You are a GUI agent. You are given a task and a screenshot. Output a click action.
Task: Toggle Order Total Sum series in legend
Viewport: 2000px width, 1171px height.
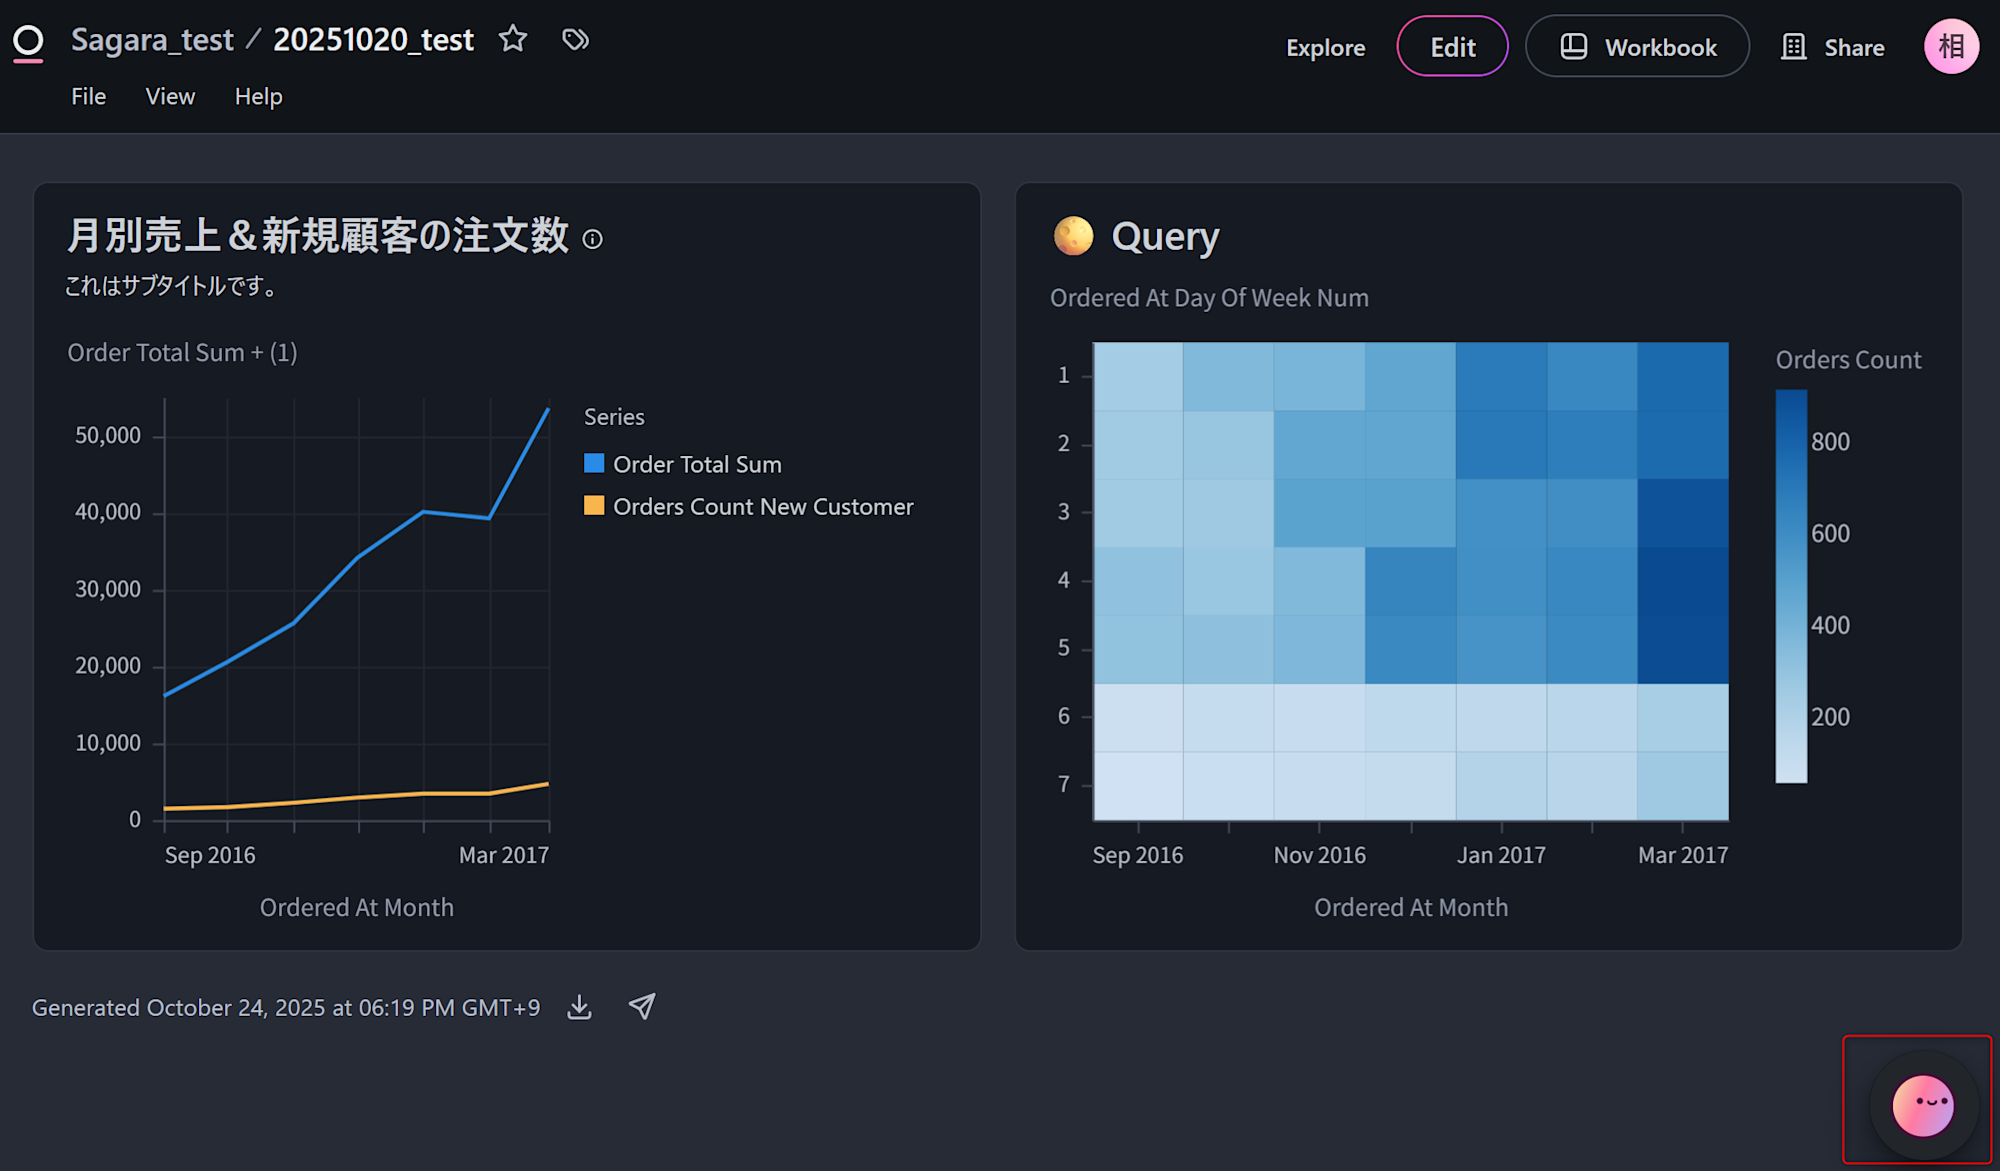(696, 464)
